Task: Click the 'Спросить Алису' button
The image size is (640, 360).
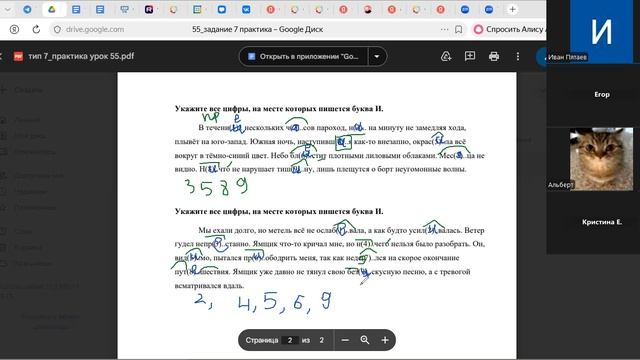Action: pos(509,29)
